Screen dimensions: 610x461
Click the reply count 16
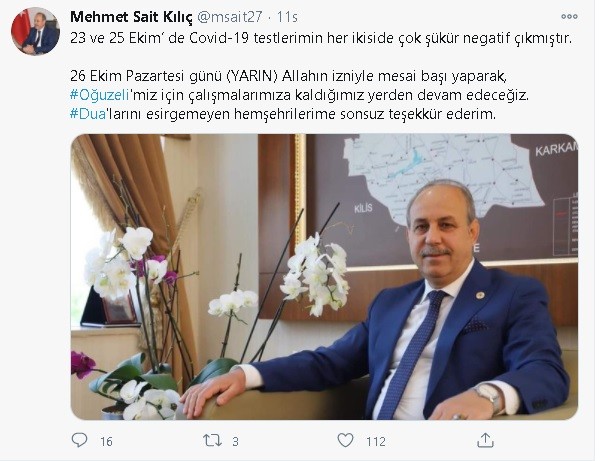pyautogui.click(x=106, y=441)
